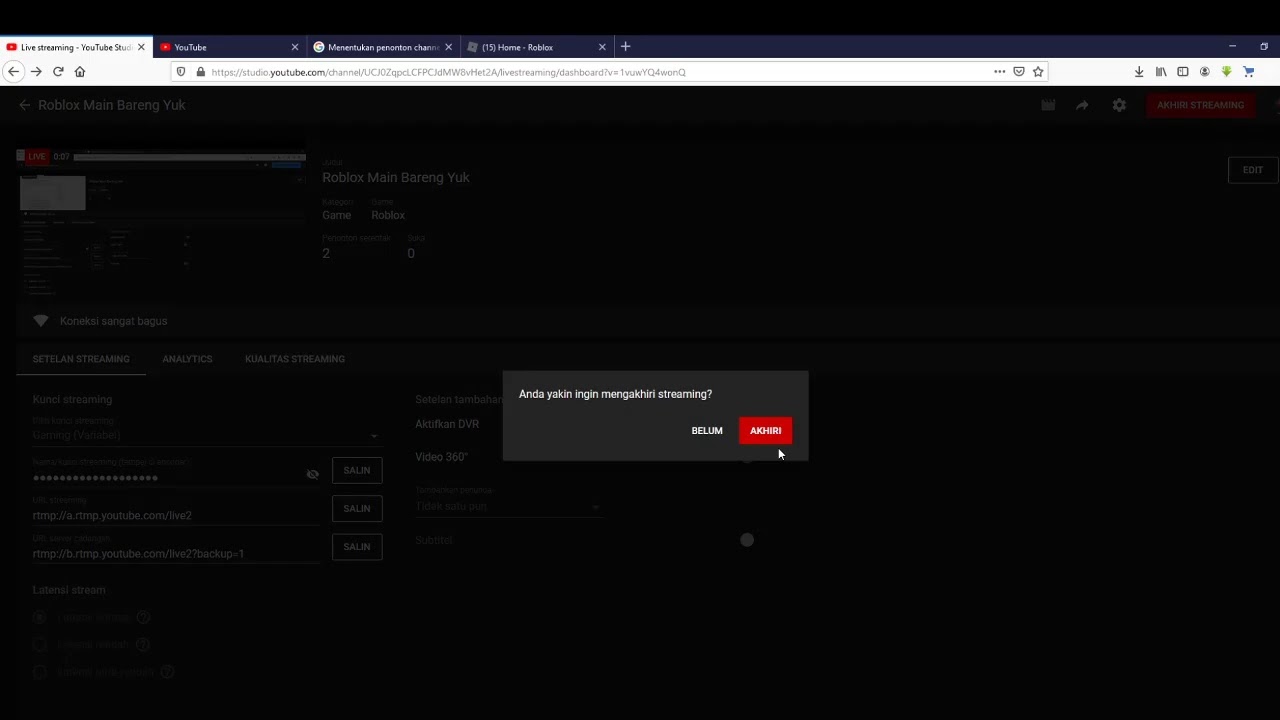The height and width of the screenshot is (720, 1280).
Task: Reload the current page
Action: point(58,72)
